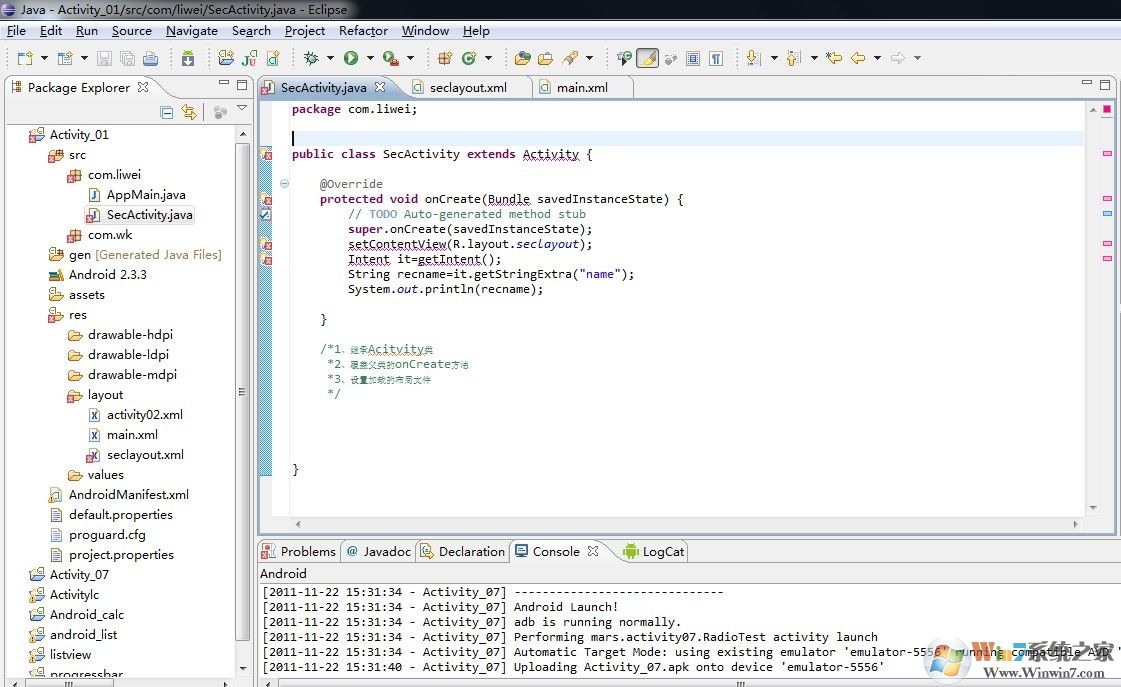This screenshot has height=687, width=1121.
Task: Open the Android SDK Manager icon
Action: coord(187,59)
